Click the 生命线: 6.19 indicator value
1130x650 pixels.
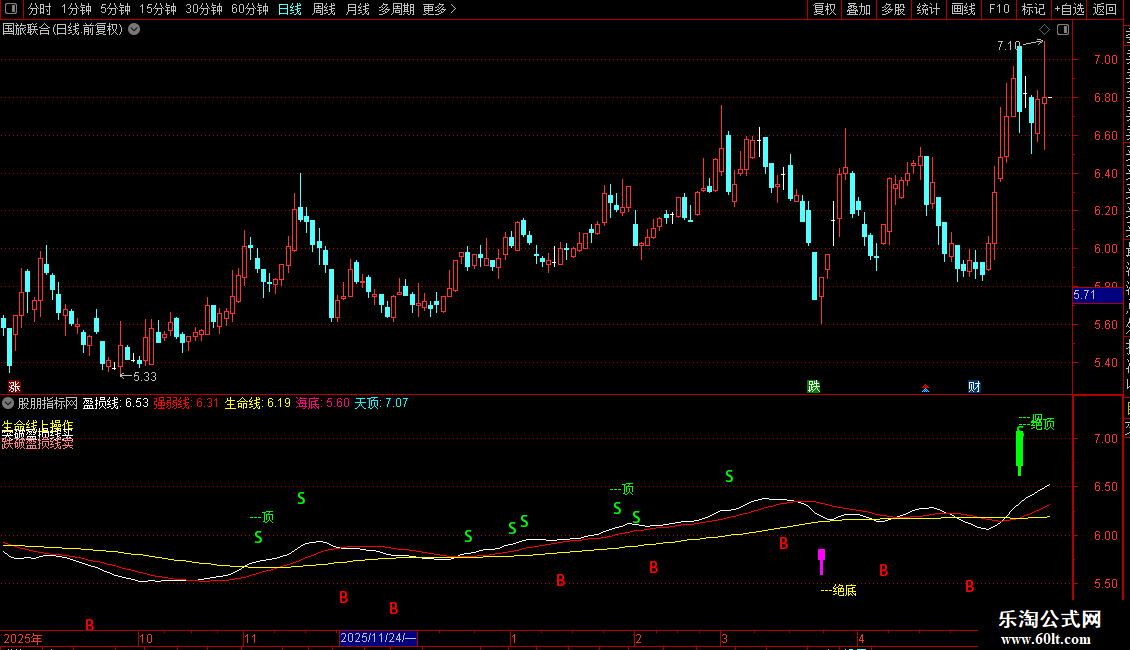(x=257, y=404)
